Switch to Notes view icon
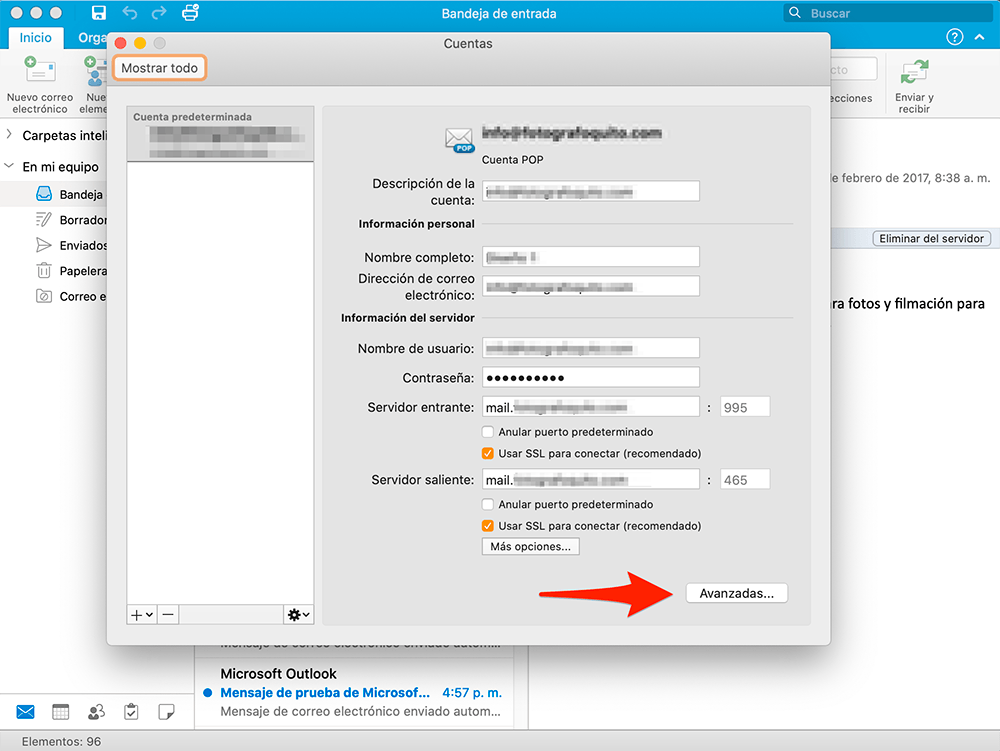This screenshot has height=751, width=1000. pos(166,711)
